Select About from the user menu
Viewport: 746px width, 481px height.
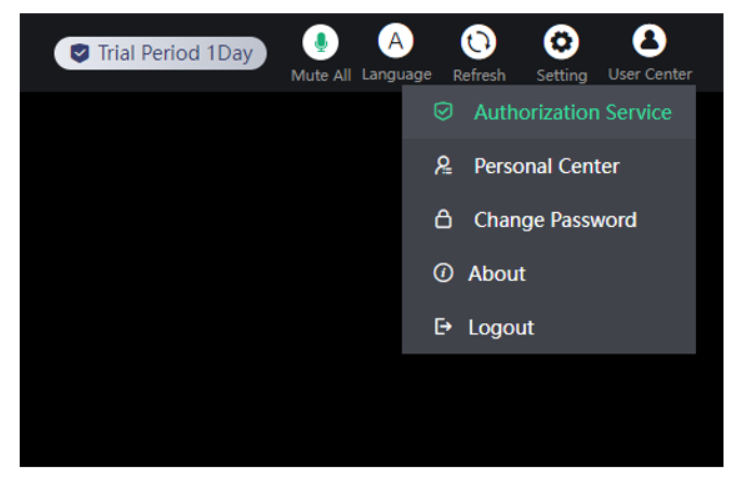click(549, 274)
